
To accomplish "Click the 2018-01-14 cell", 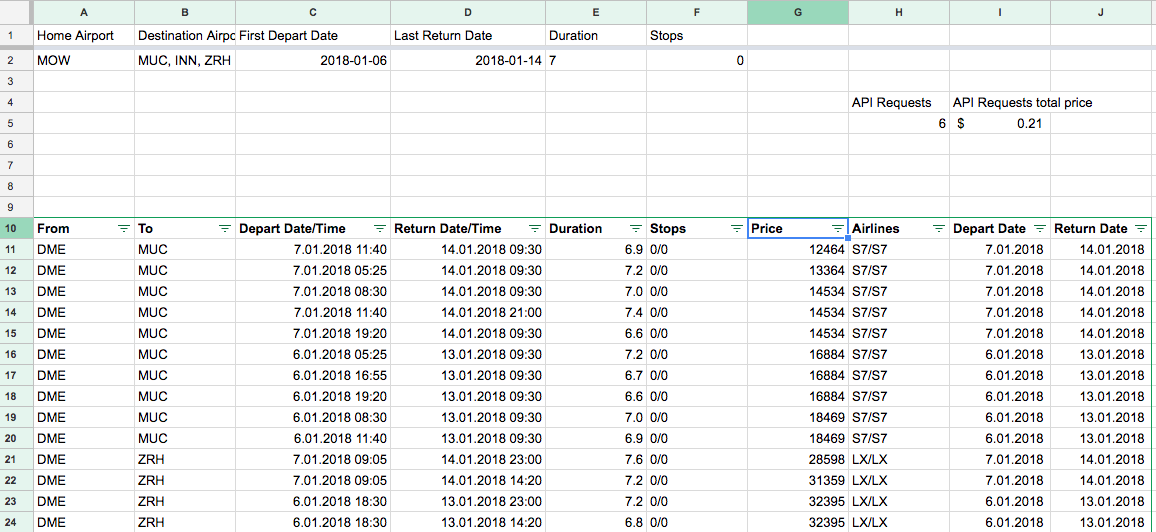I will tap(468, 60).
